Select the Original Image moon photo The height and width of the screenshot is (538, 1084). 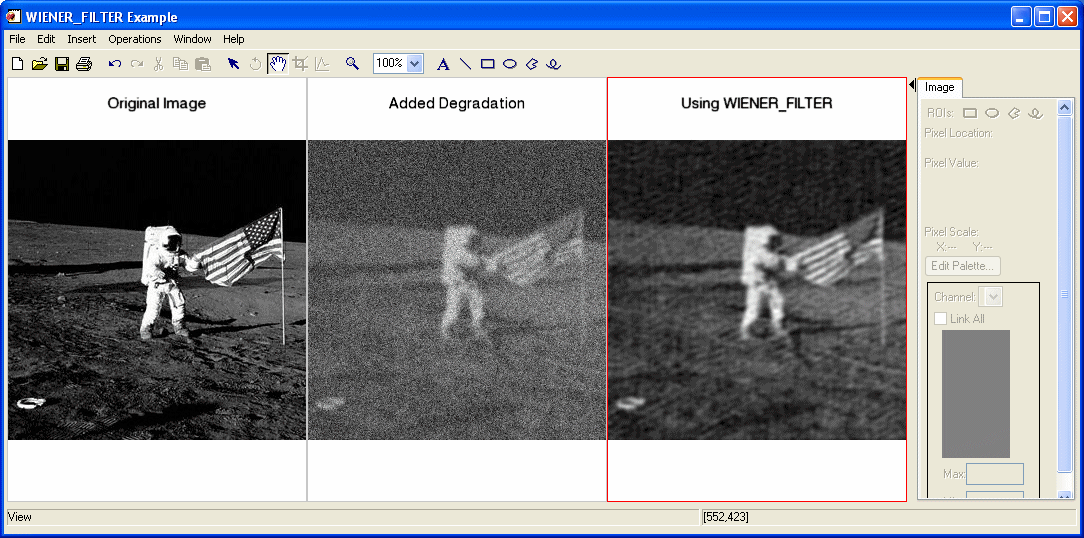[157, 290]
